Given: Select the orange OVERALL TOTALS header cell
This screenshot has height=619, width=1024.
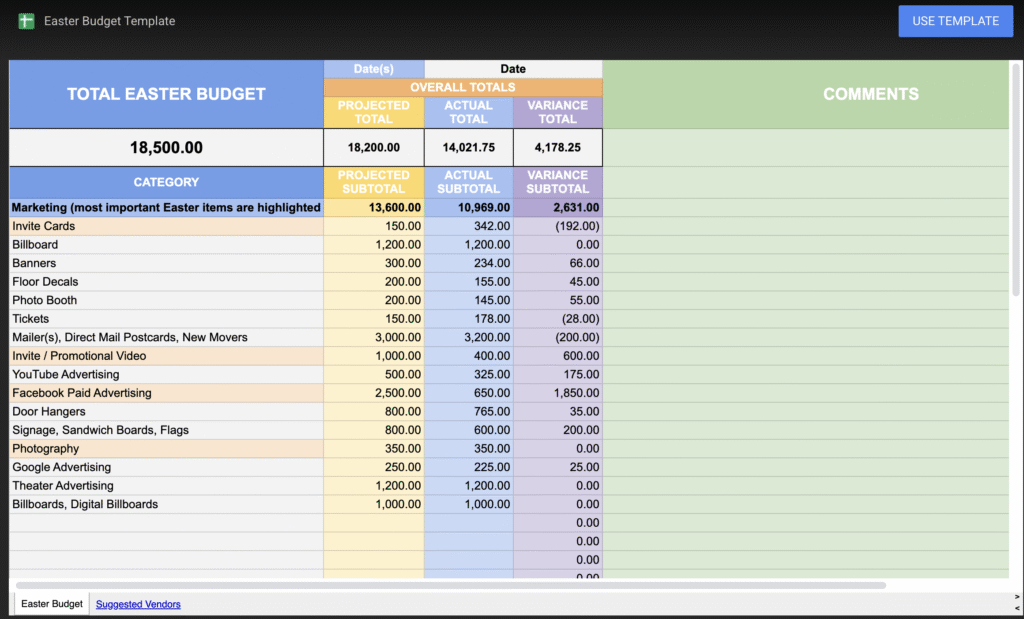Looking at the screenshot, I should pos(462,88).
